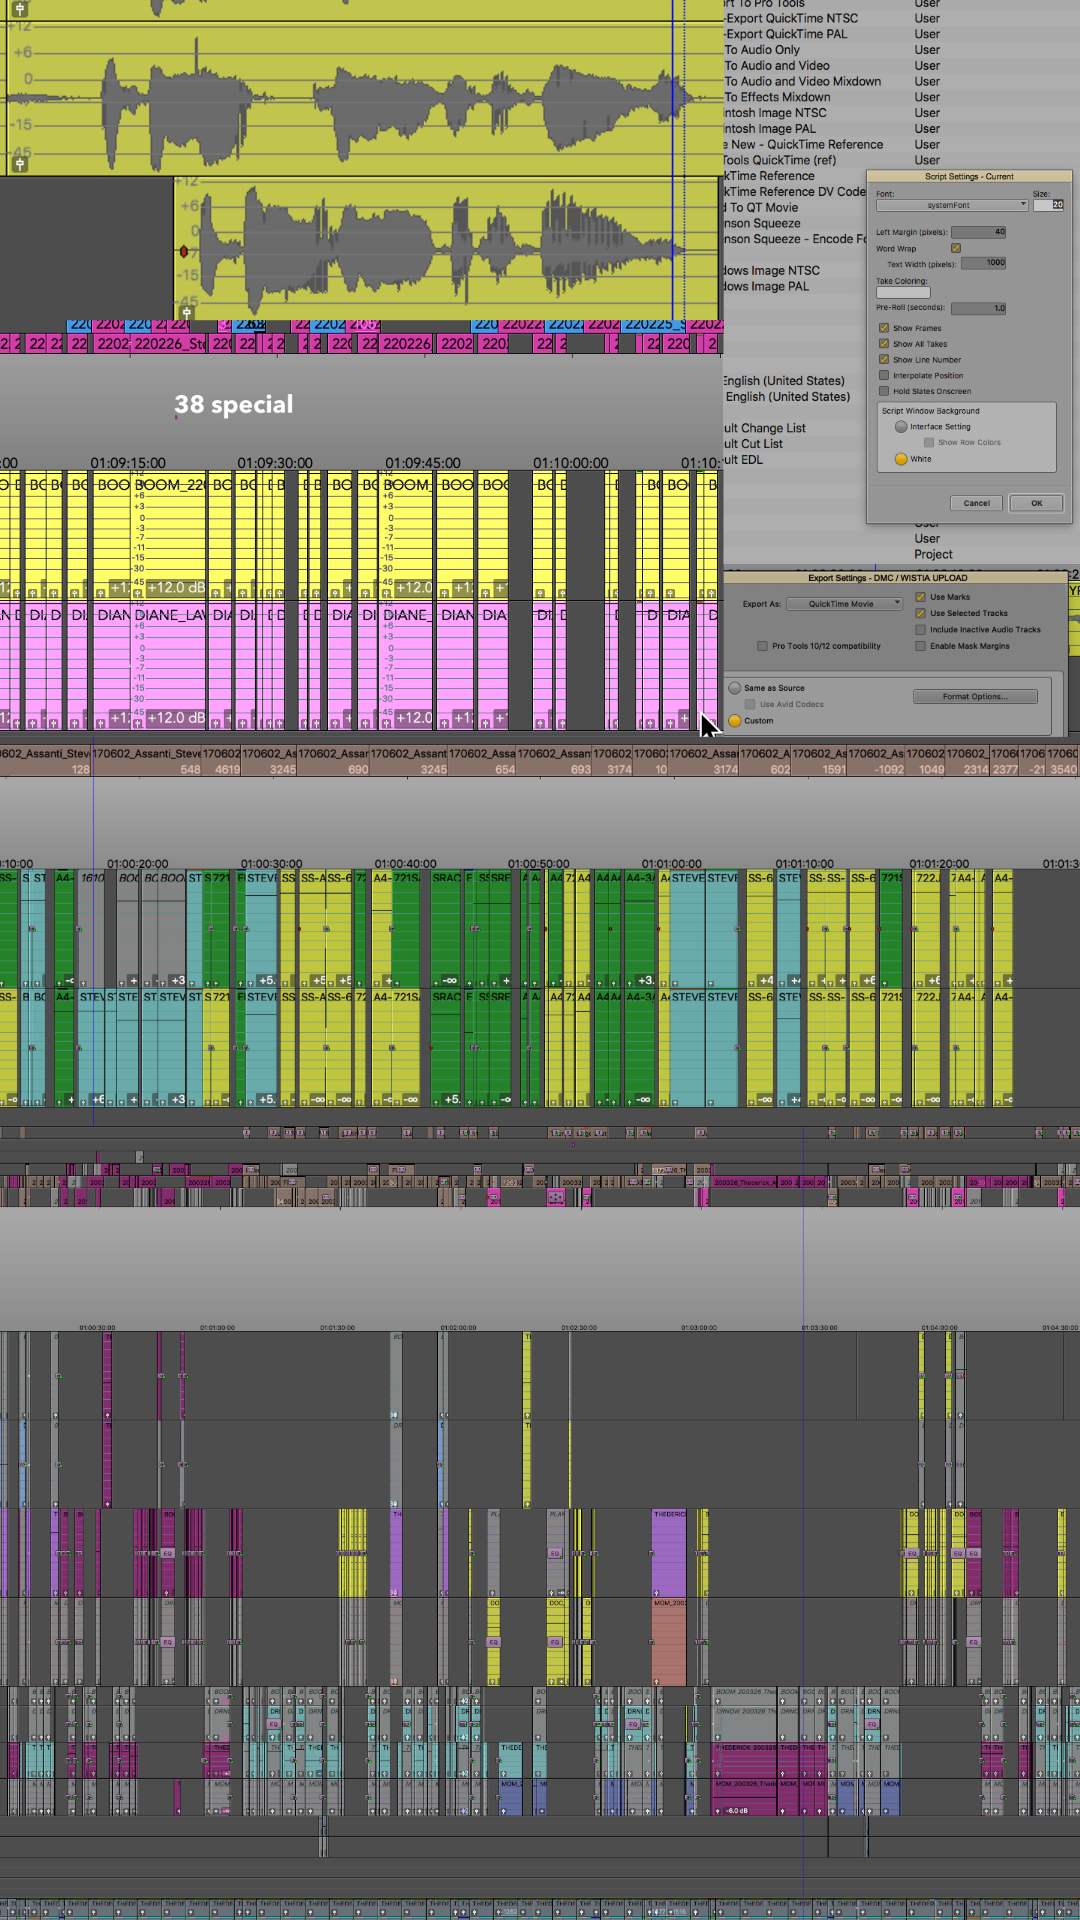Click the +12.0 dB gain badge on the DIANE_LAV clip

(x=176, y=718)
